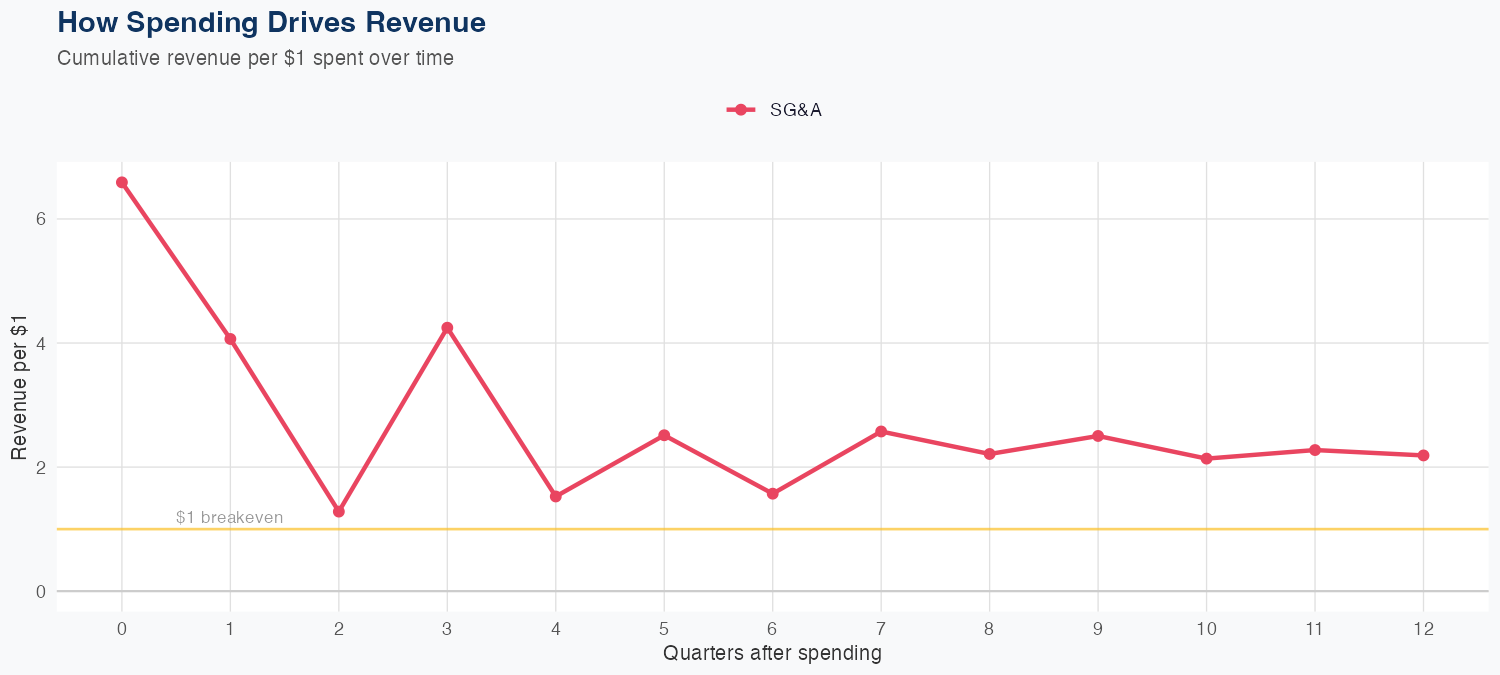The width and height of the screenshot is (1500, 675).
Task: Select the cumulative revenue subtitle text
Action: (x=255, y=58)
